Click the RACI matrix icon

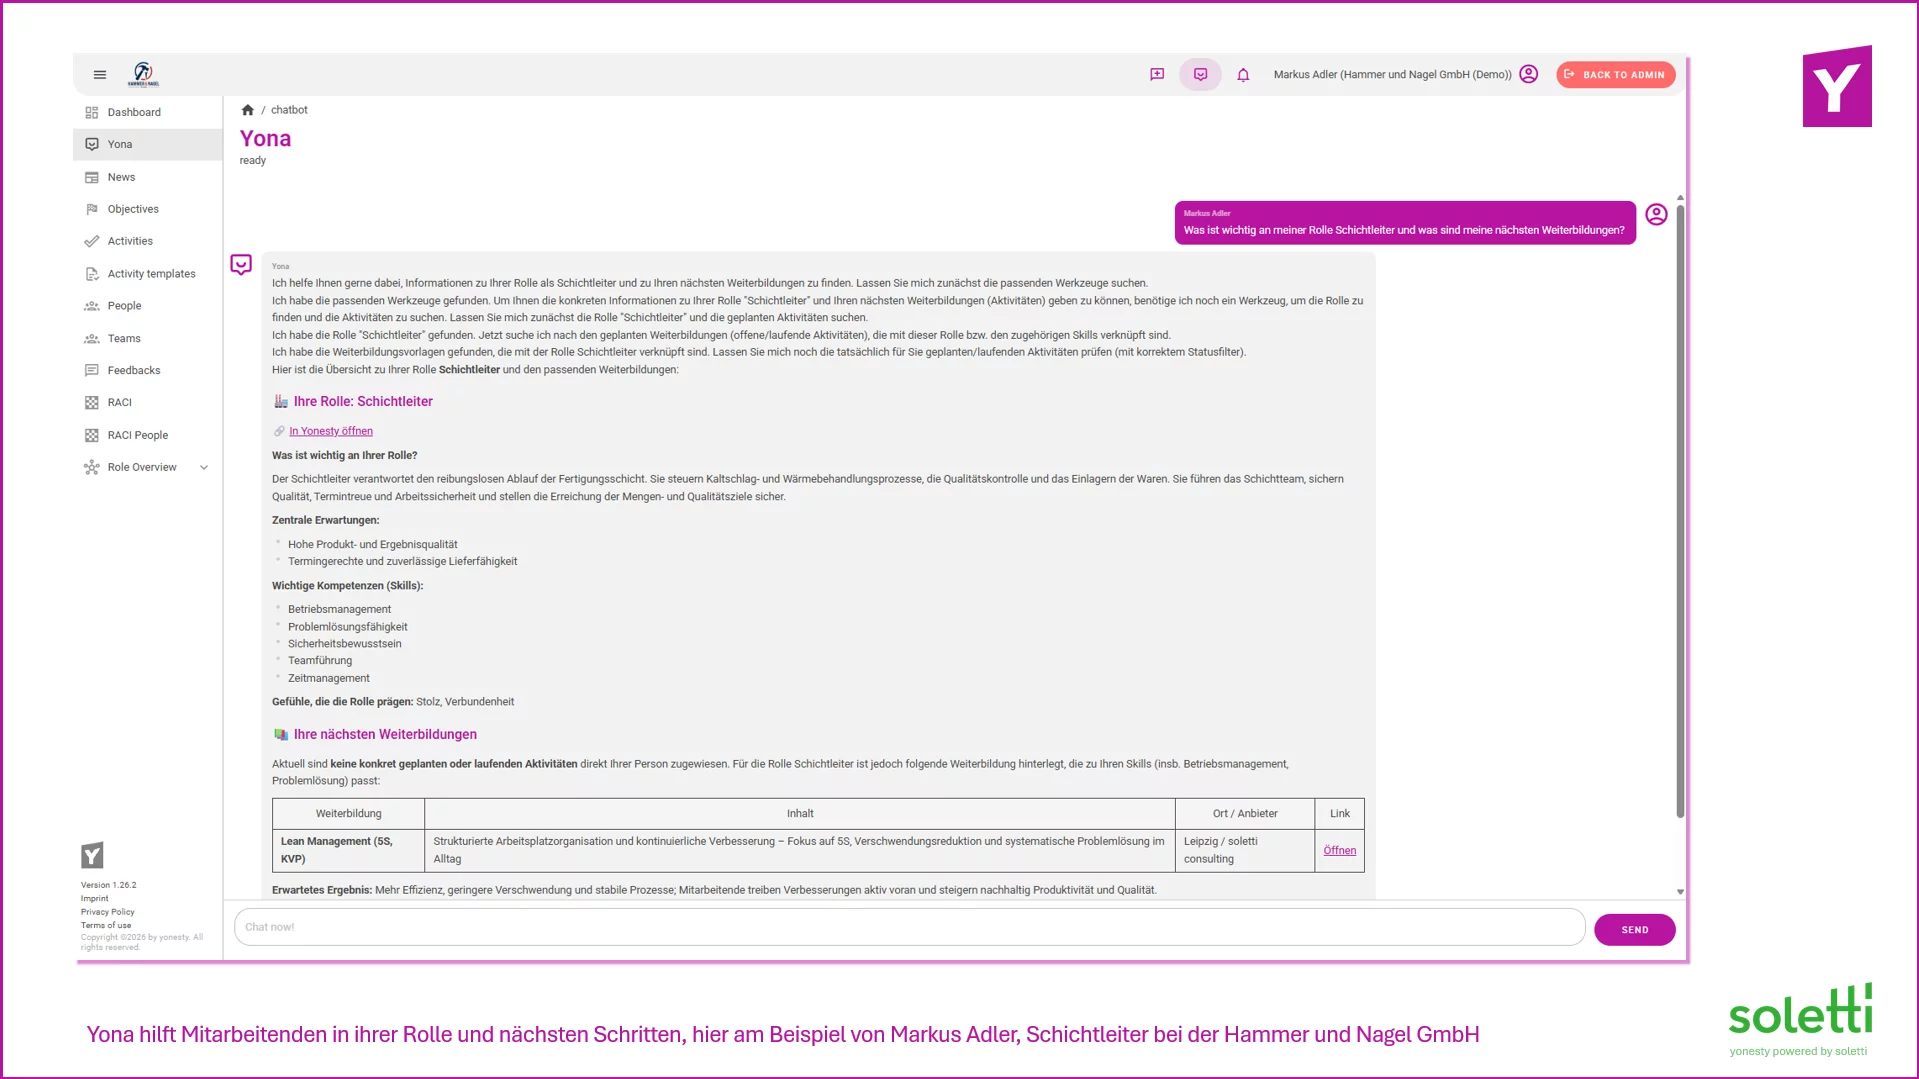point(92,403)
